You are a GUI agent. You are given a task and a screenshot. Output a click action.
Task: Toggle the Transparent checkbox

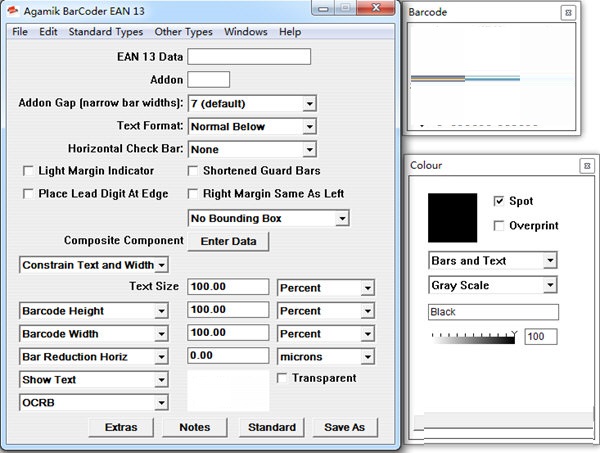(282, 378)
